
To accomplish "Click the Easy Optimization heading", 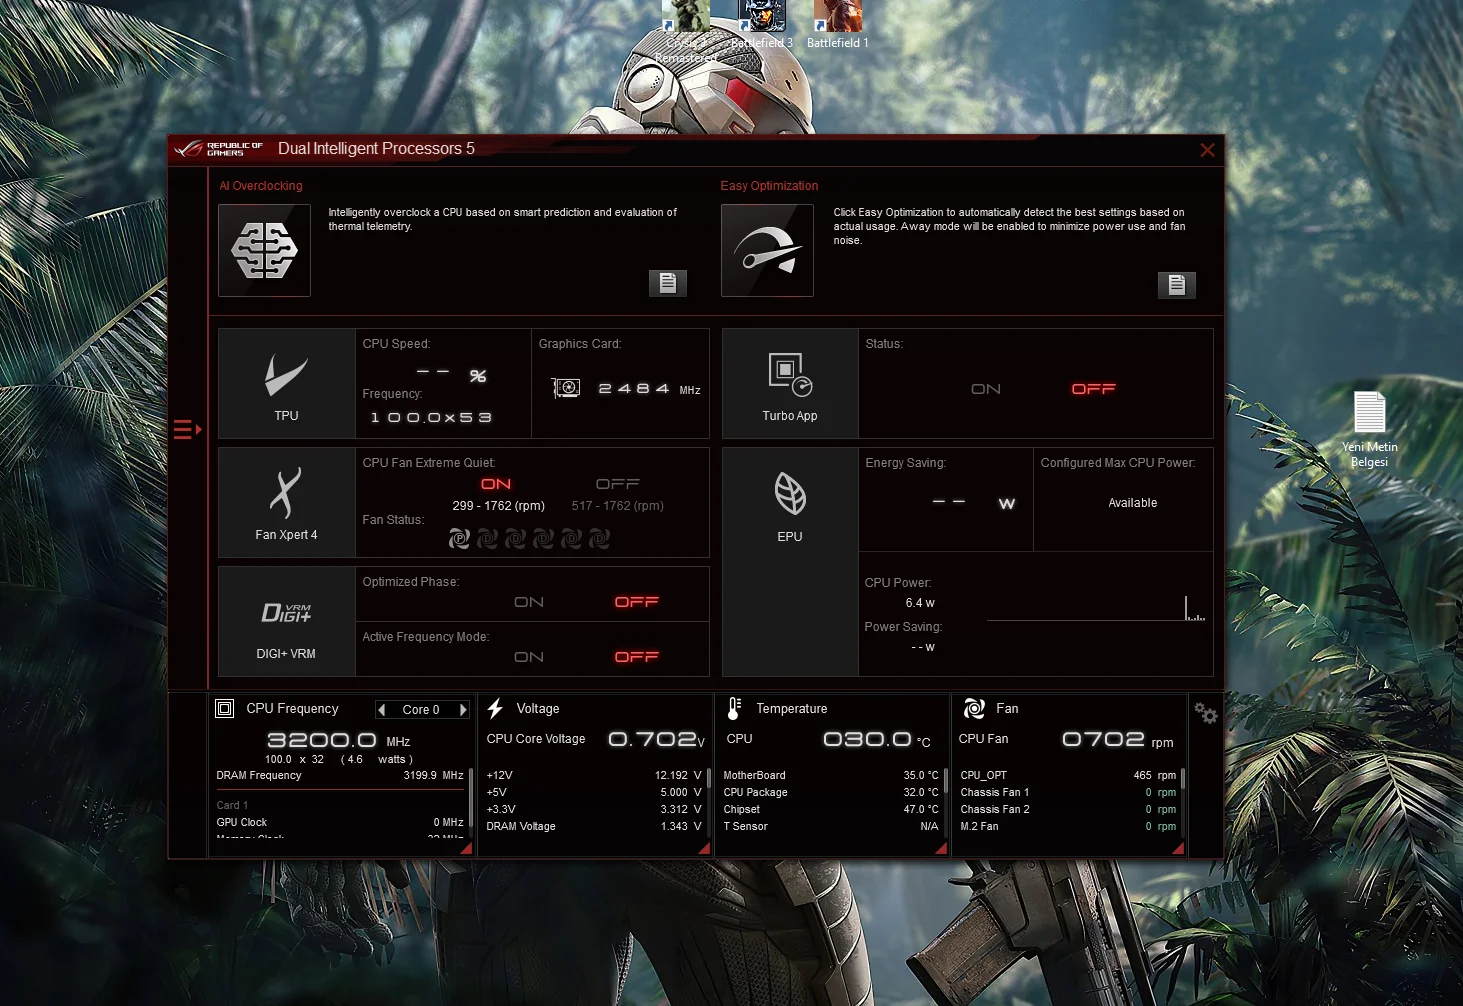I will [769, 186].
